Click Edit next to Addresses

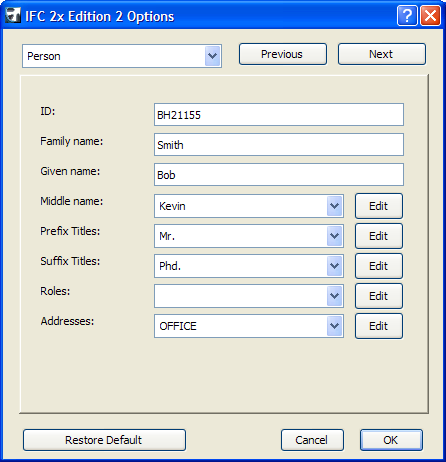coord(379,326)
